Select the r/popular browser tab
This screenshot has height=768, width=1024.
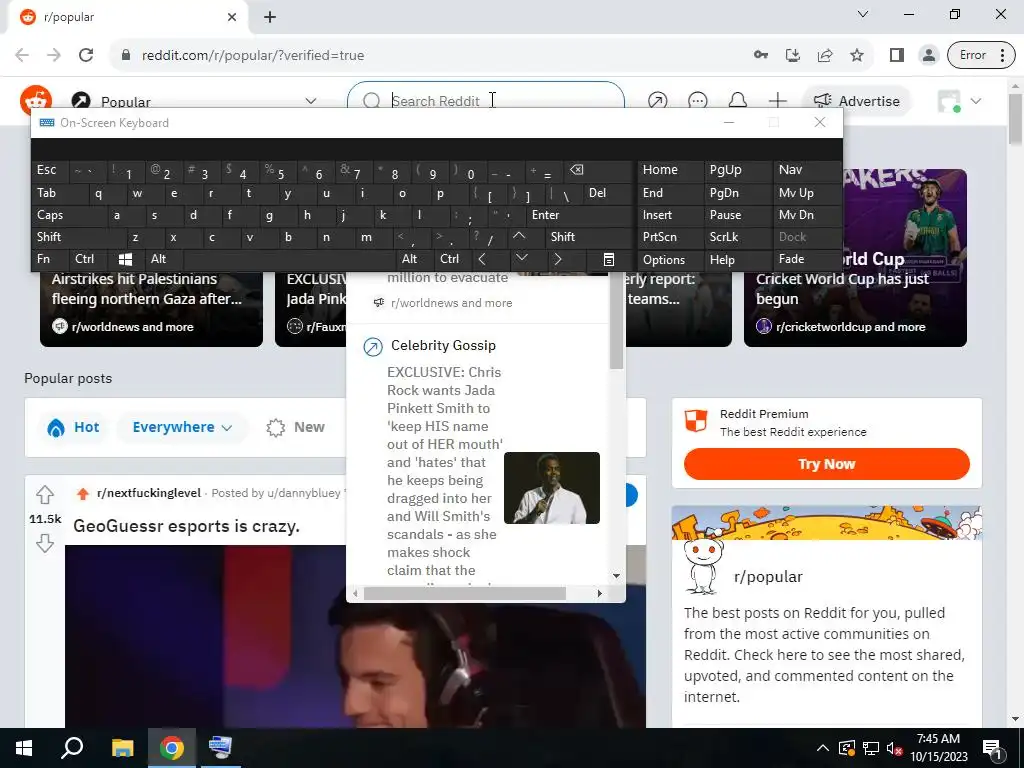[127, 17]
